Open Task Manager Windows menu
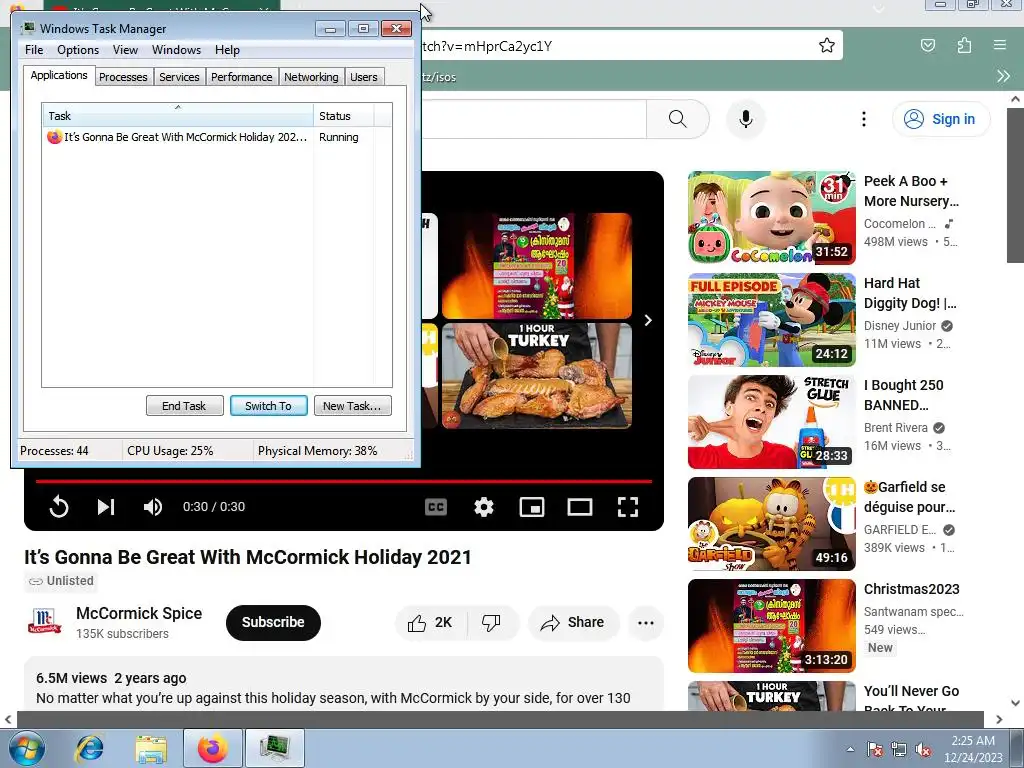The image size is (1024, 768). pos(176,50)
